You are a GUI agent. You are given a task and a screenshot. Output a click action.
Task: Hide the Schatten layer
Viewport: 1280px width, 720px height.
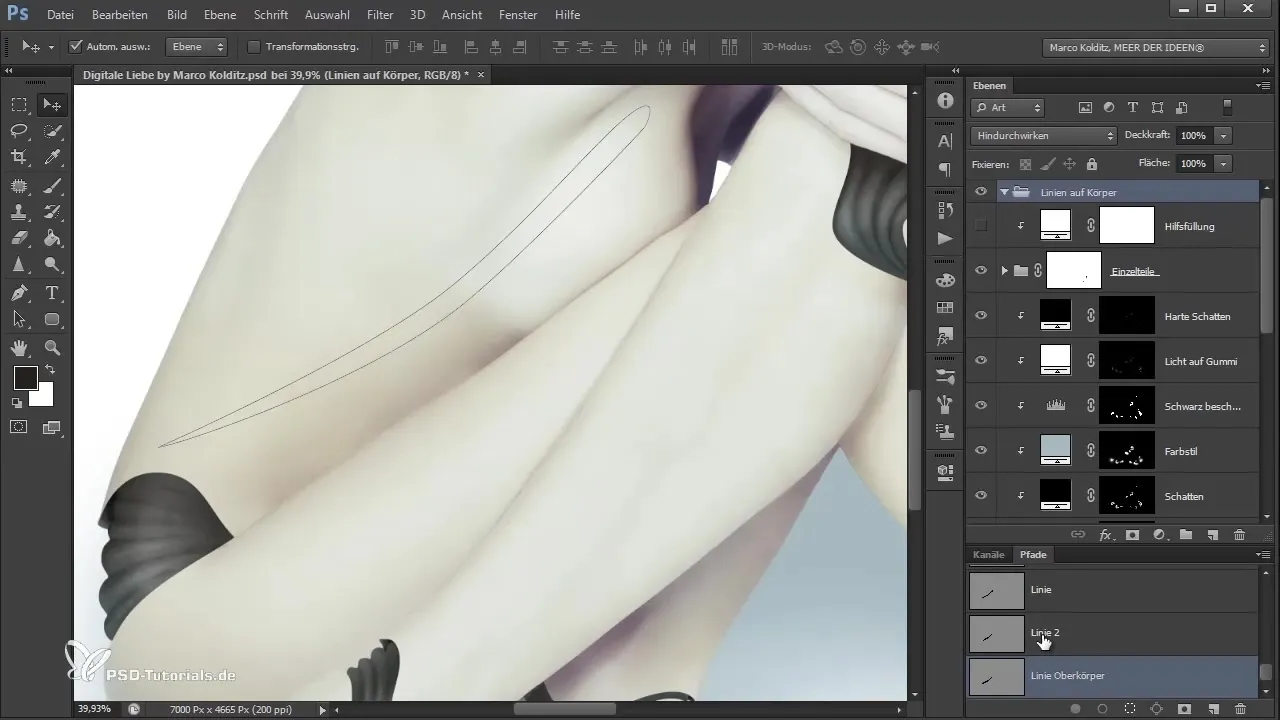[x=981, y=495]
